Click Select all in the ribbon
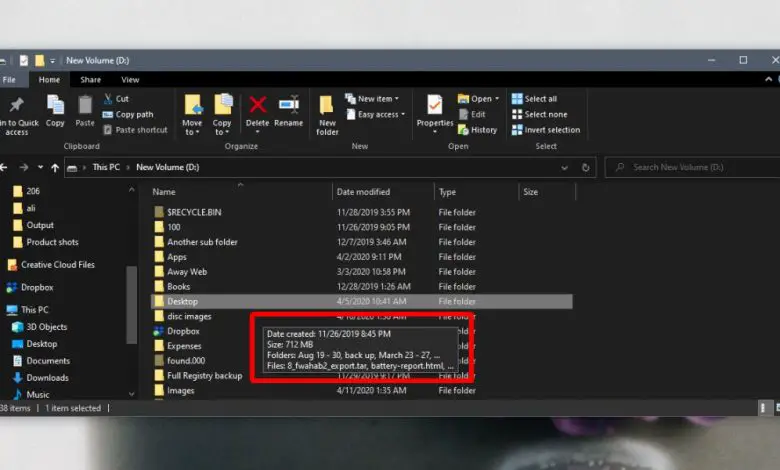This screenshot has height=470, width=780. coord(534,98)
